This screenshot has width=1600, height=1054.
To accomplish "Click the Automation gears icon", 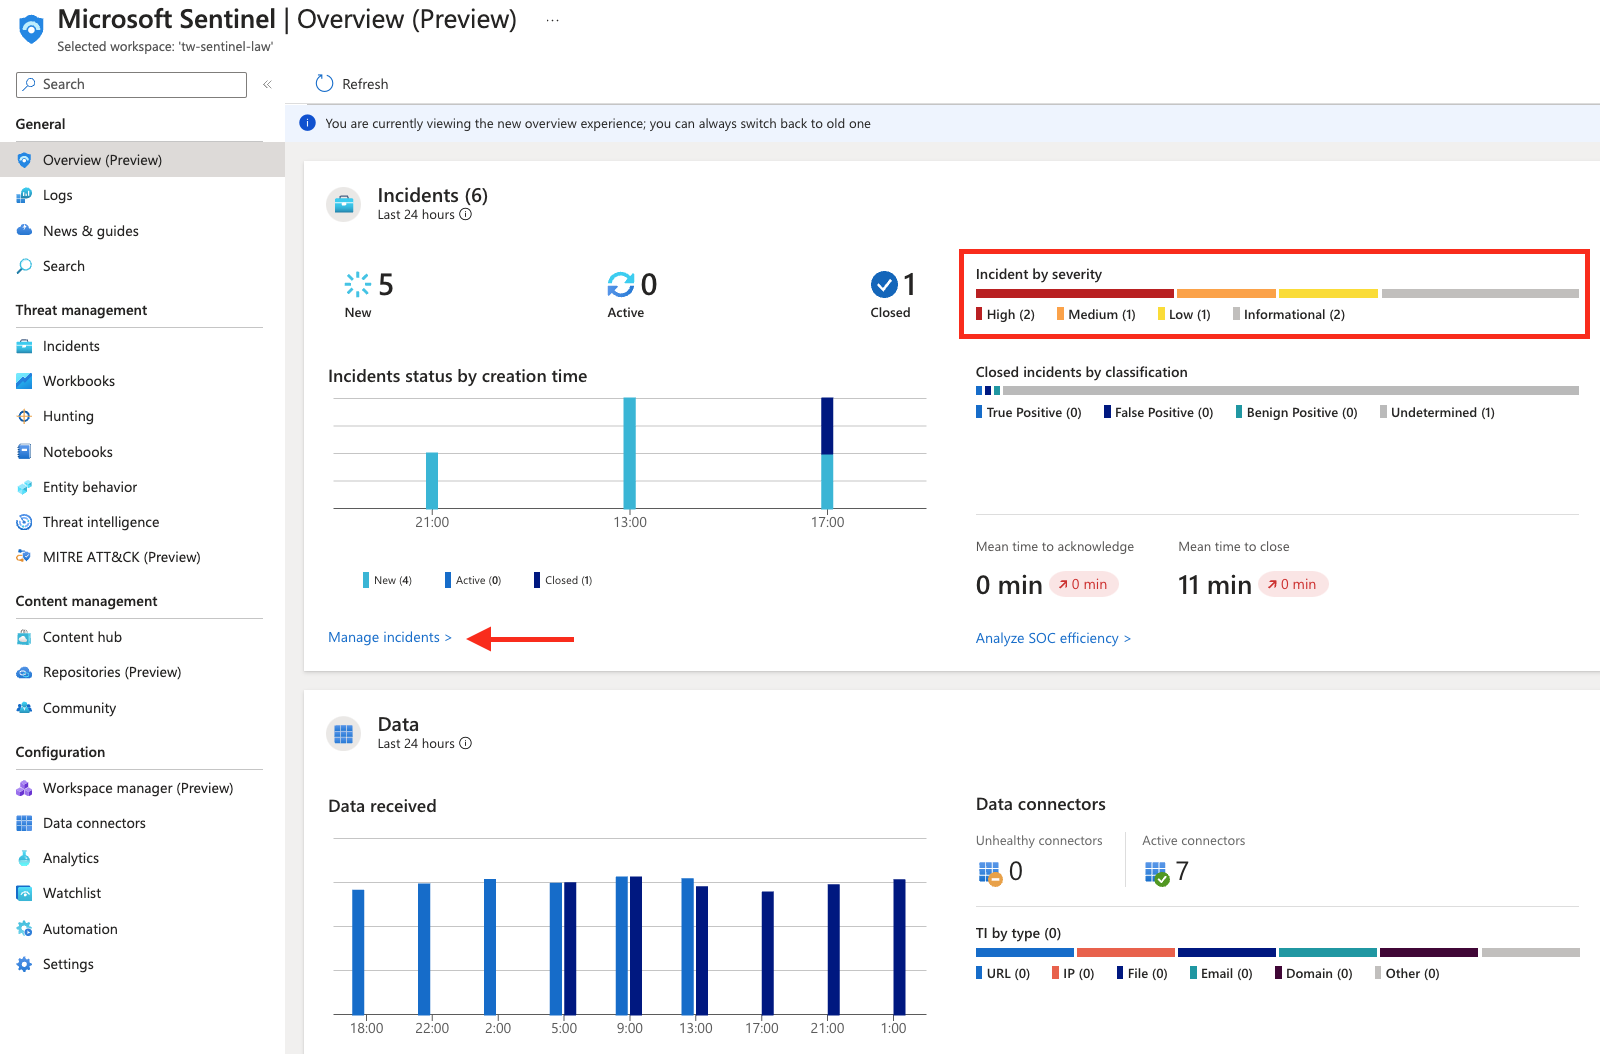I will [24, 929].
